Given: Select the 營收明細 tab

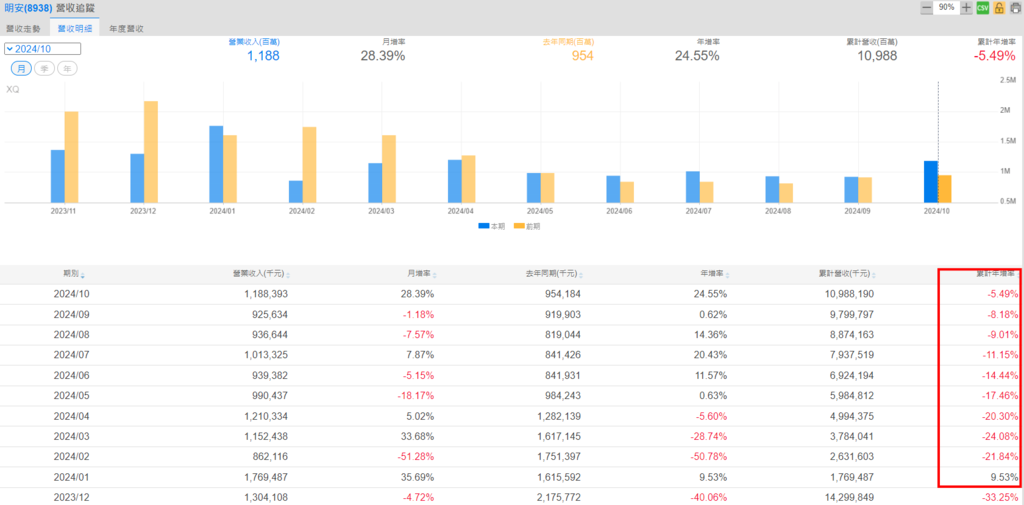Looking at the screenshot, I should click(x=74, y=29).
